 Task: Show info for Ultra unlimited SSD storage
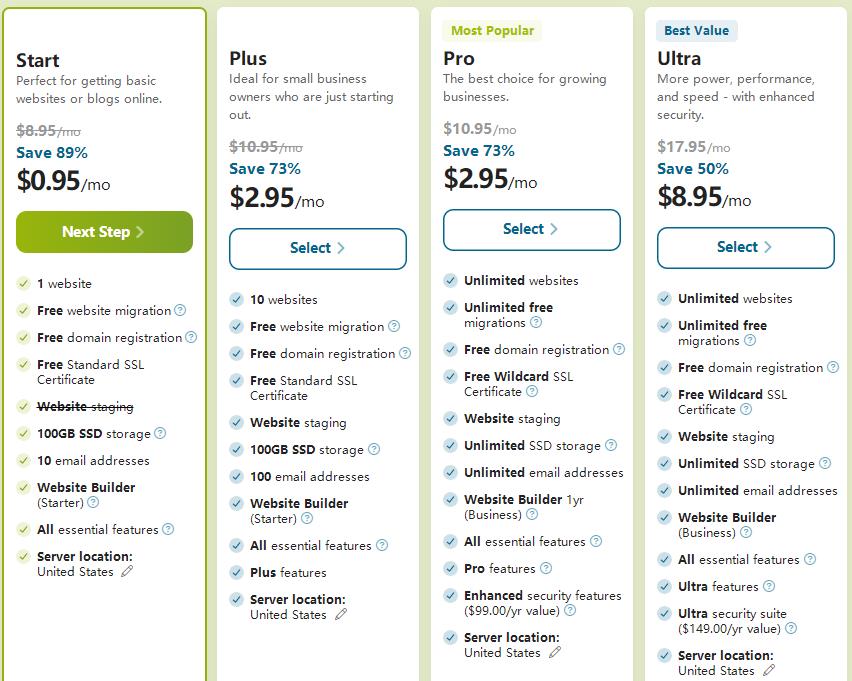click(x=825, y=464)
